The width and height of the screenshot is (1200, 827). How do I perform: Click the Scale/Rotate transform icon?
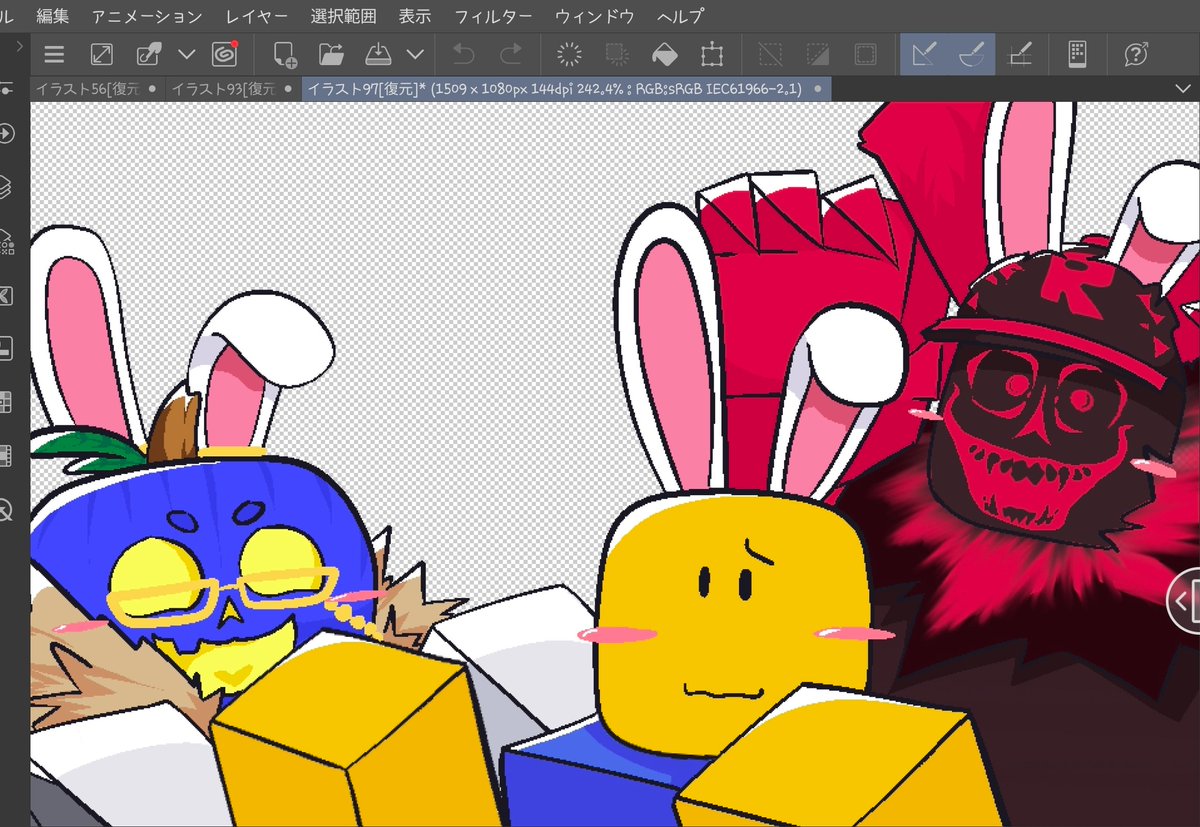(711, 54)
